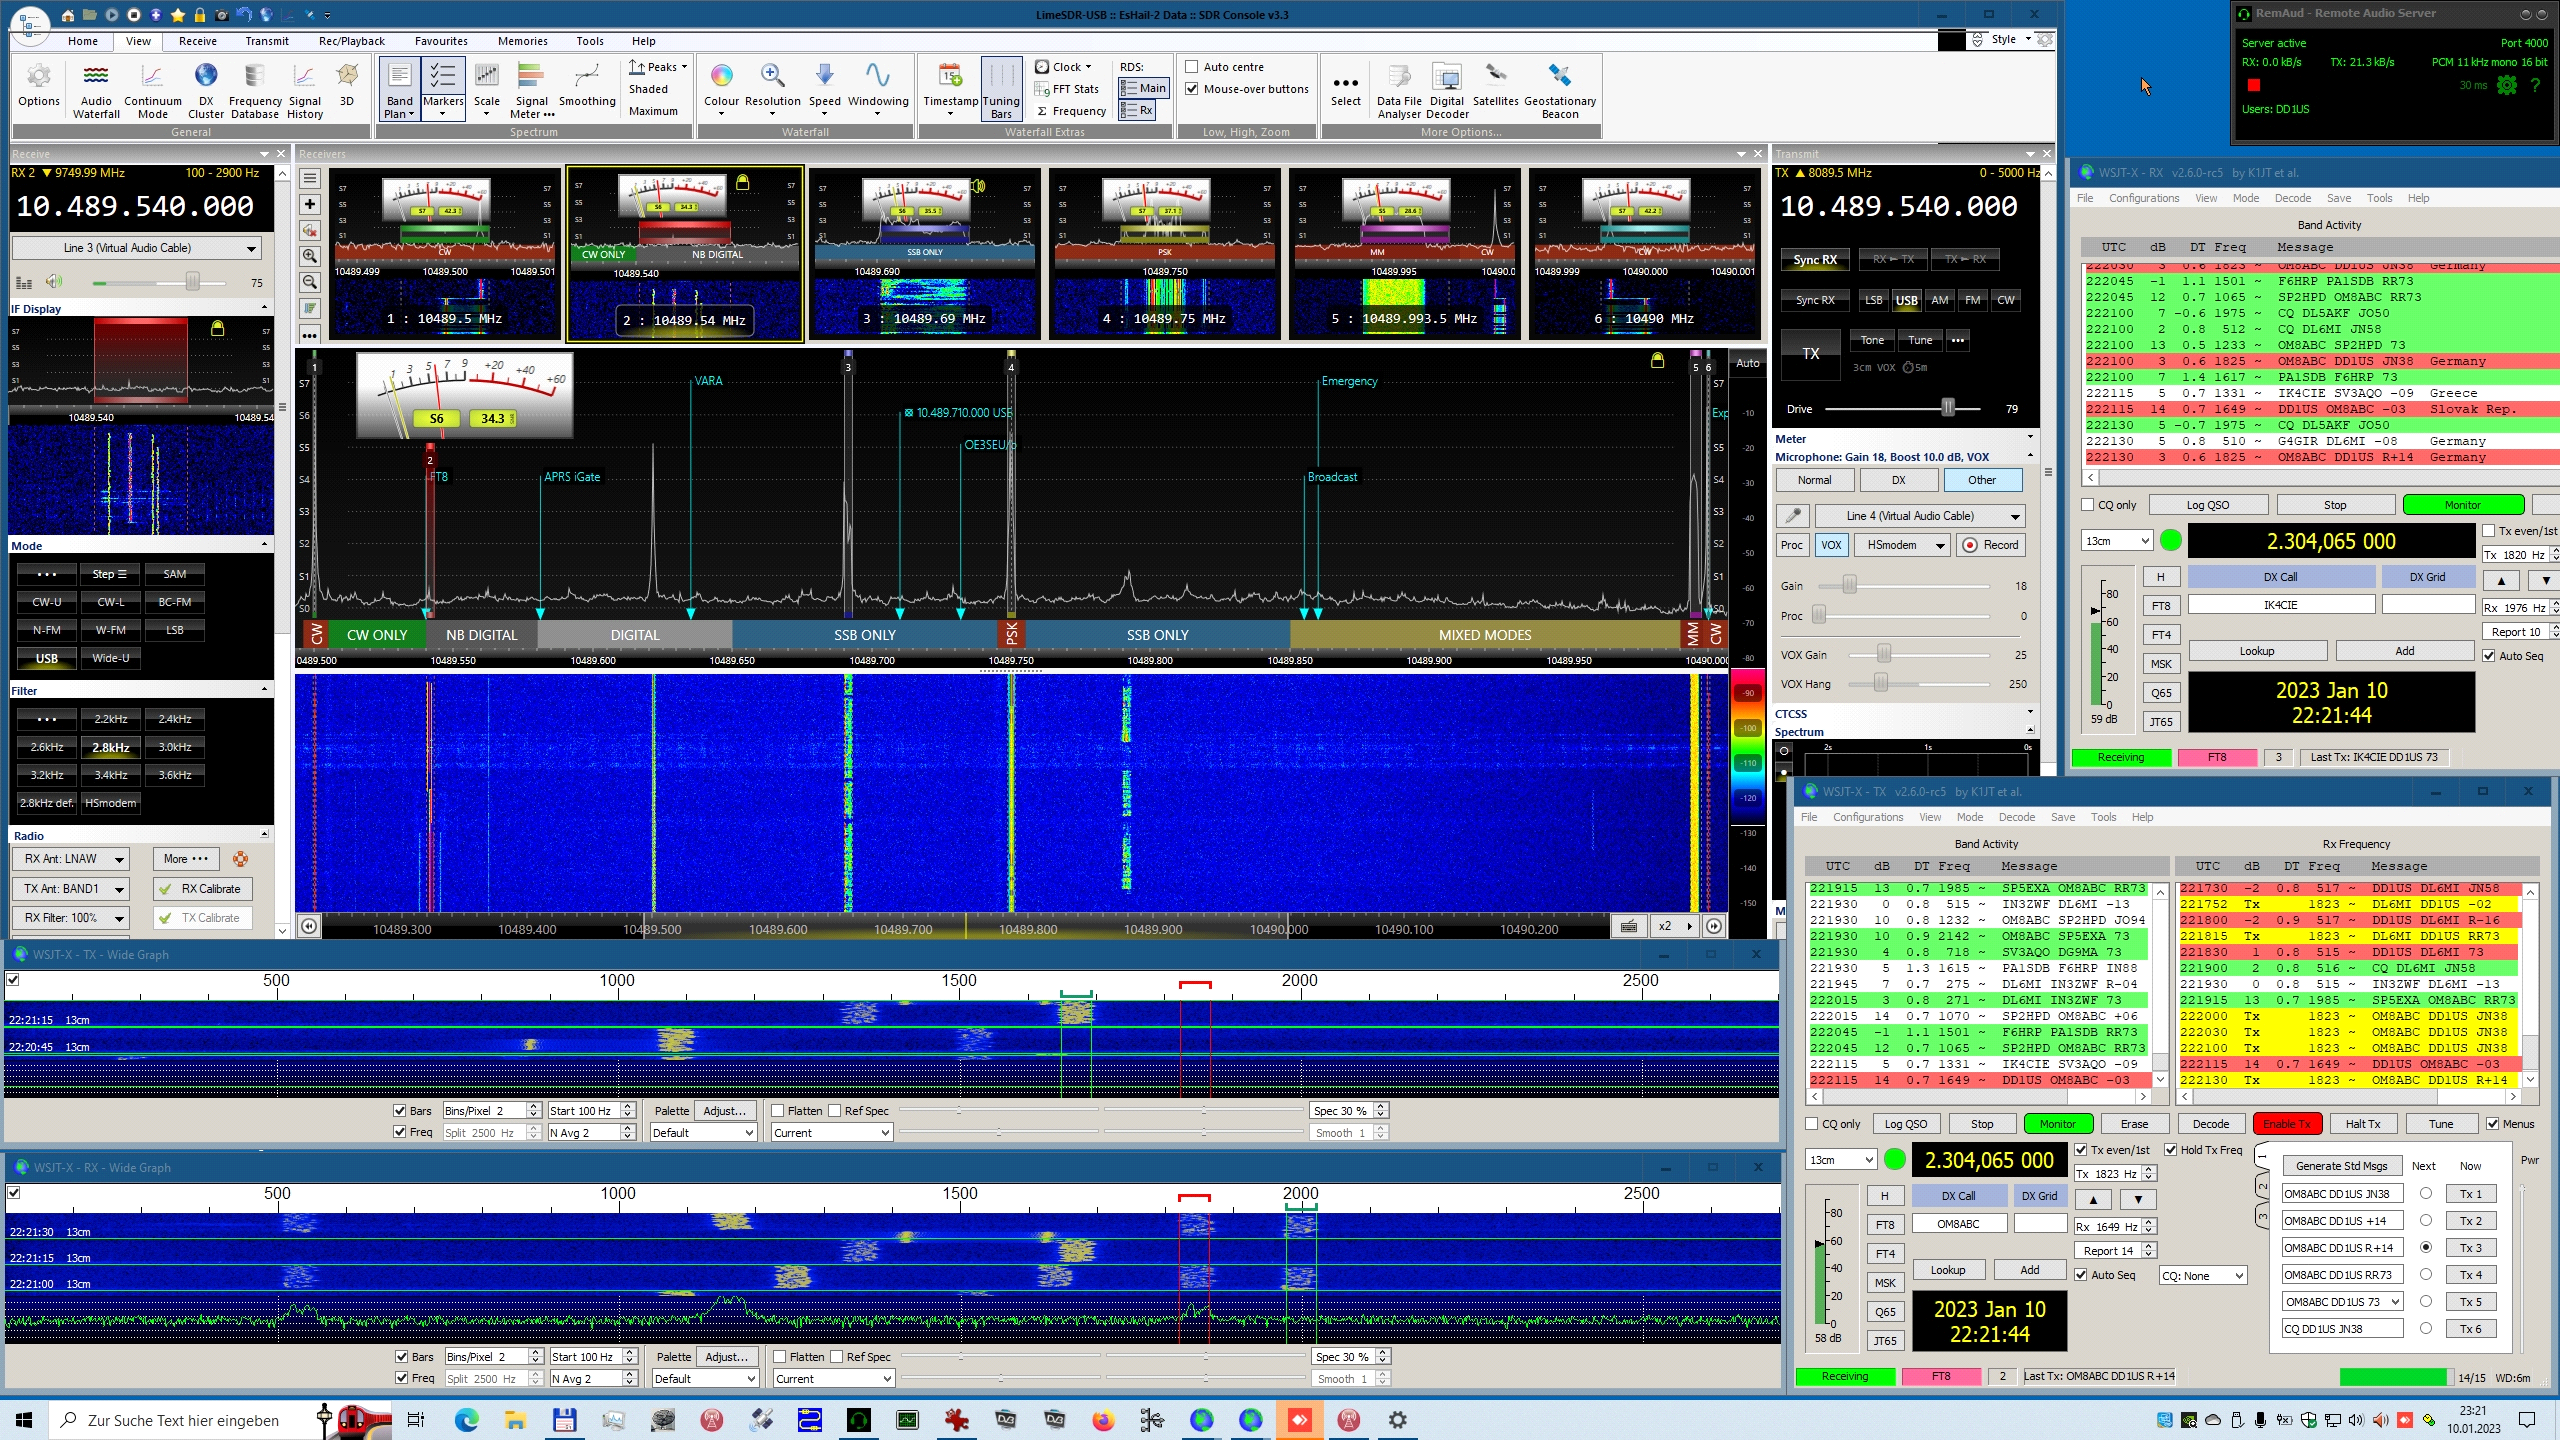Toggle Band Plan ribbon button
The image size is (2560, 1440).
click(399, 90)
